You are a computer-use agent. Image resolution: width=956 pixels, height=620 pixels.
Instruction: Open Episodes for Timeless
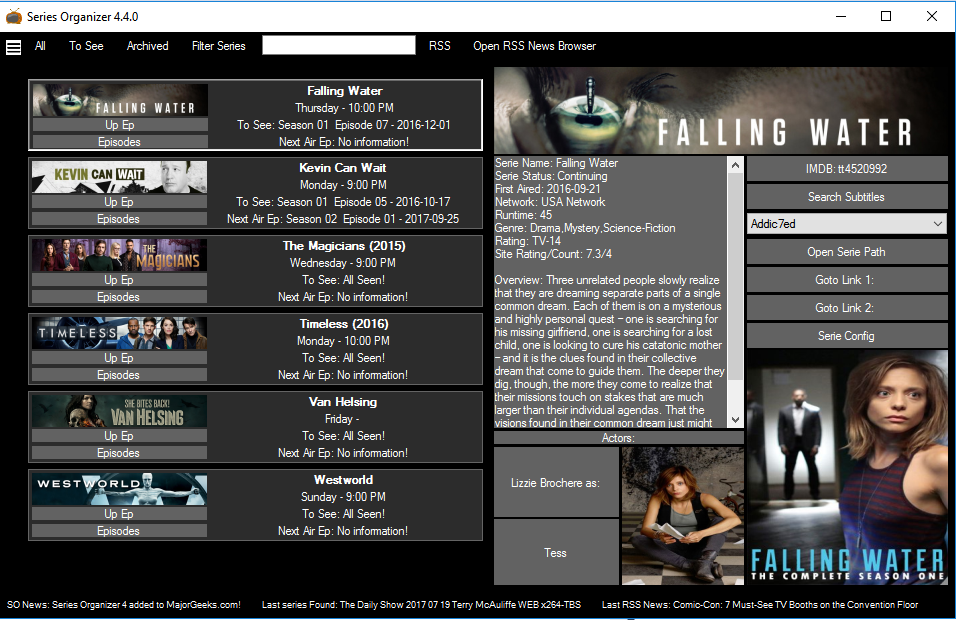119,374
